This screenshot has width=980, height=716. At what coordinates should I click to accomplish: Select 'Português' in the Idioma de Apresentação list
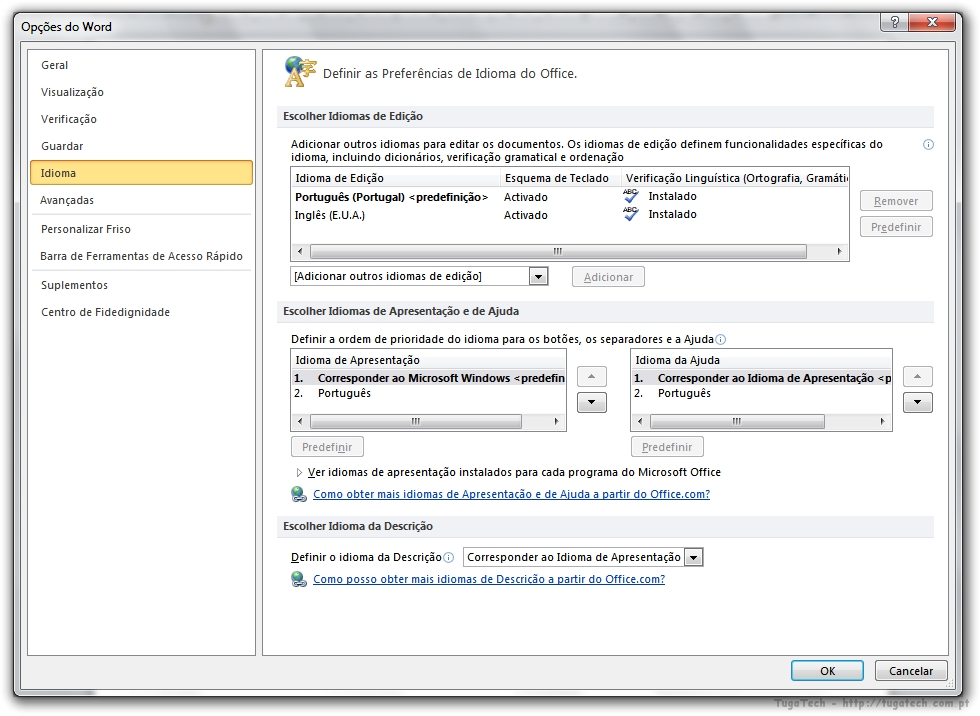pos(429,393)
